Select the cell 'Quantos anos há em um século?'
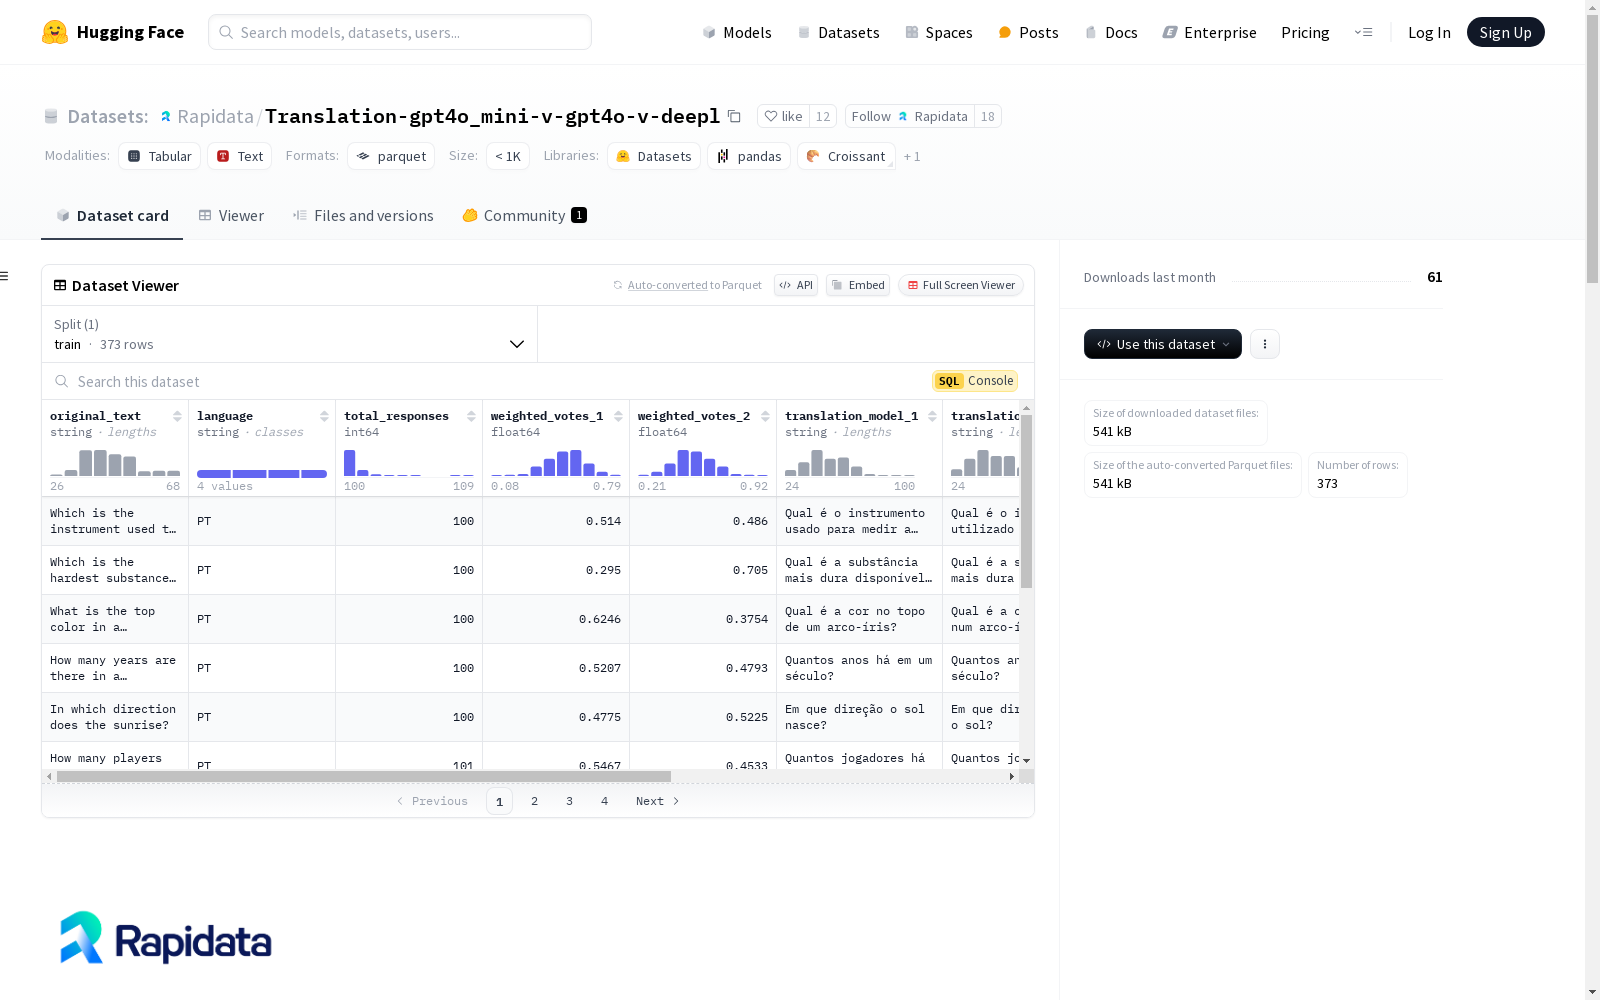Image resolution: width=1600 pixels, height=1000 pixels. (x=859, y=668)
